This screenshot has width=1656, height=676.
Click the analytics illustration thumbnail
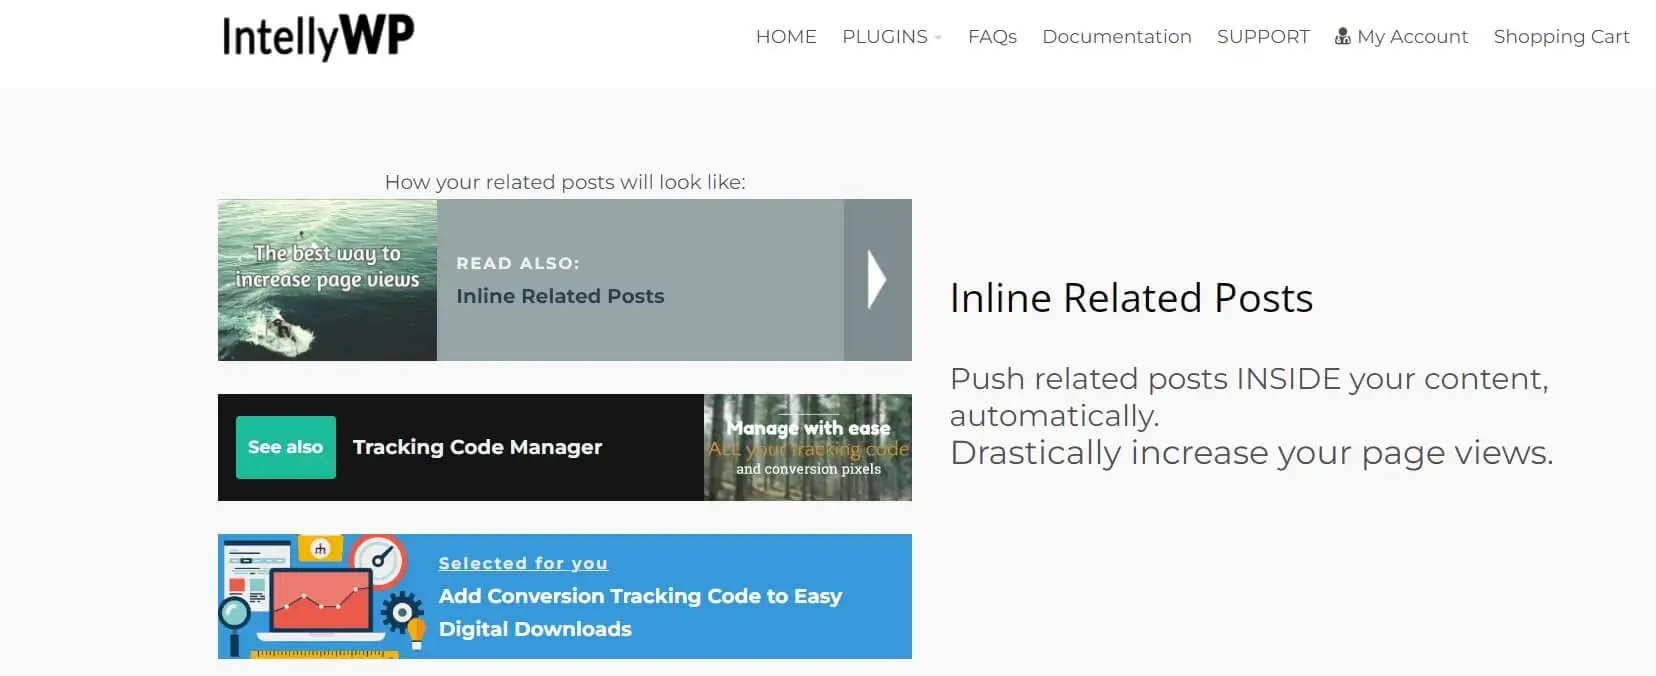(x=322, y=596)
